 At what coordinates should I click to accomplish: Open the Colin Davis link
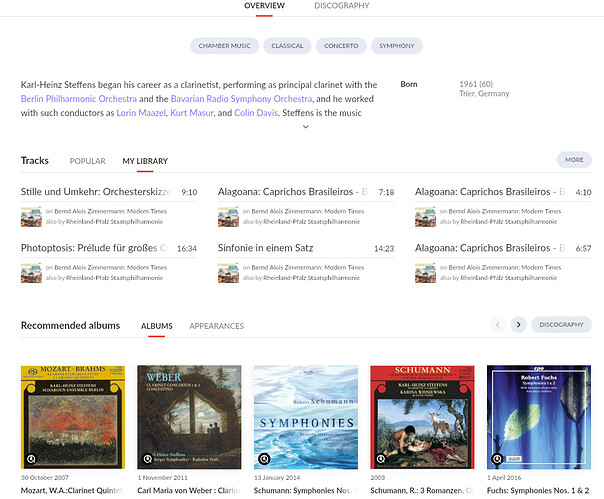coord(256,113)
